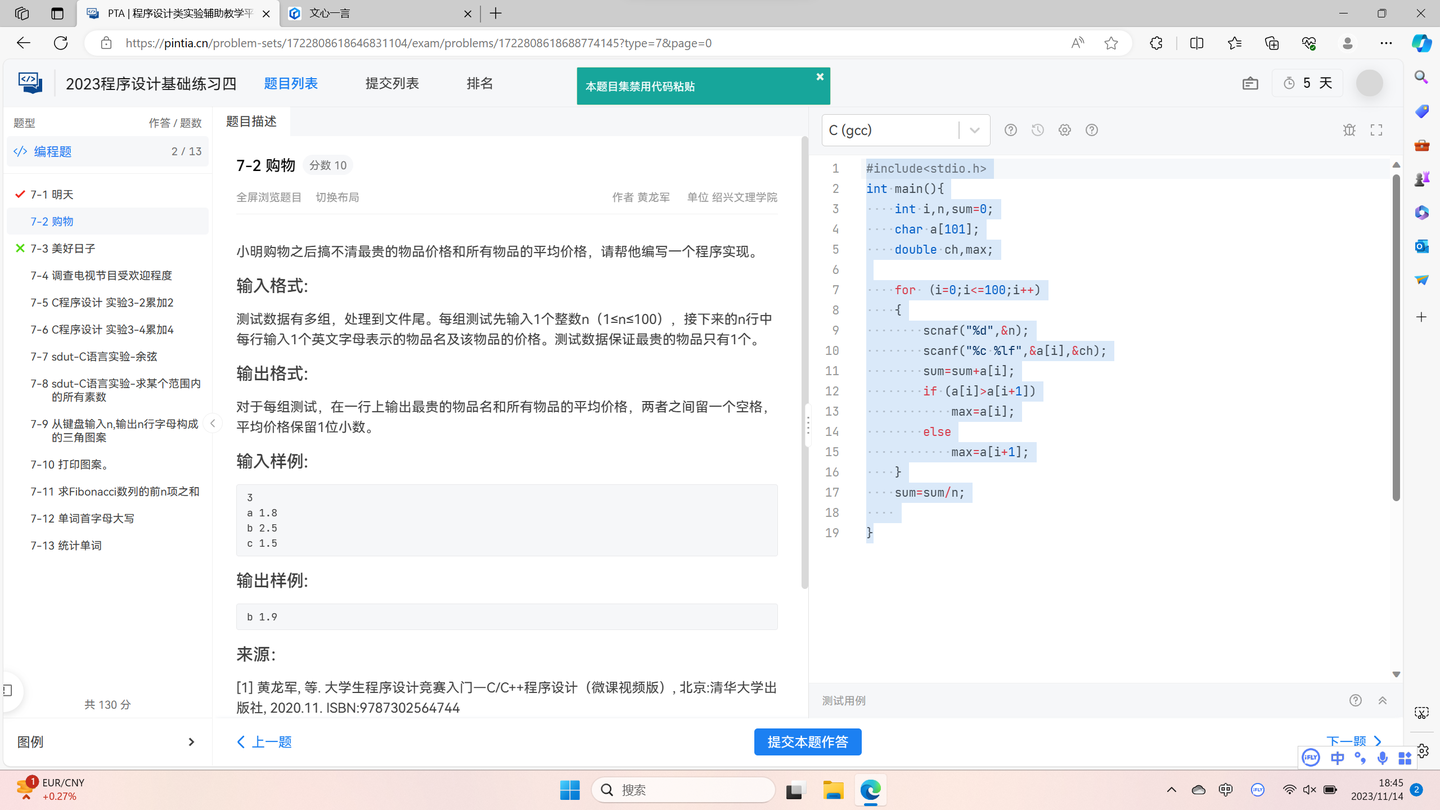Enter fullscreen mode for the code editor

[1376, 130]
